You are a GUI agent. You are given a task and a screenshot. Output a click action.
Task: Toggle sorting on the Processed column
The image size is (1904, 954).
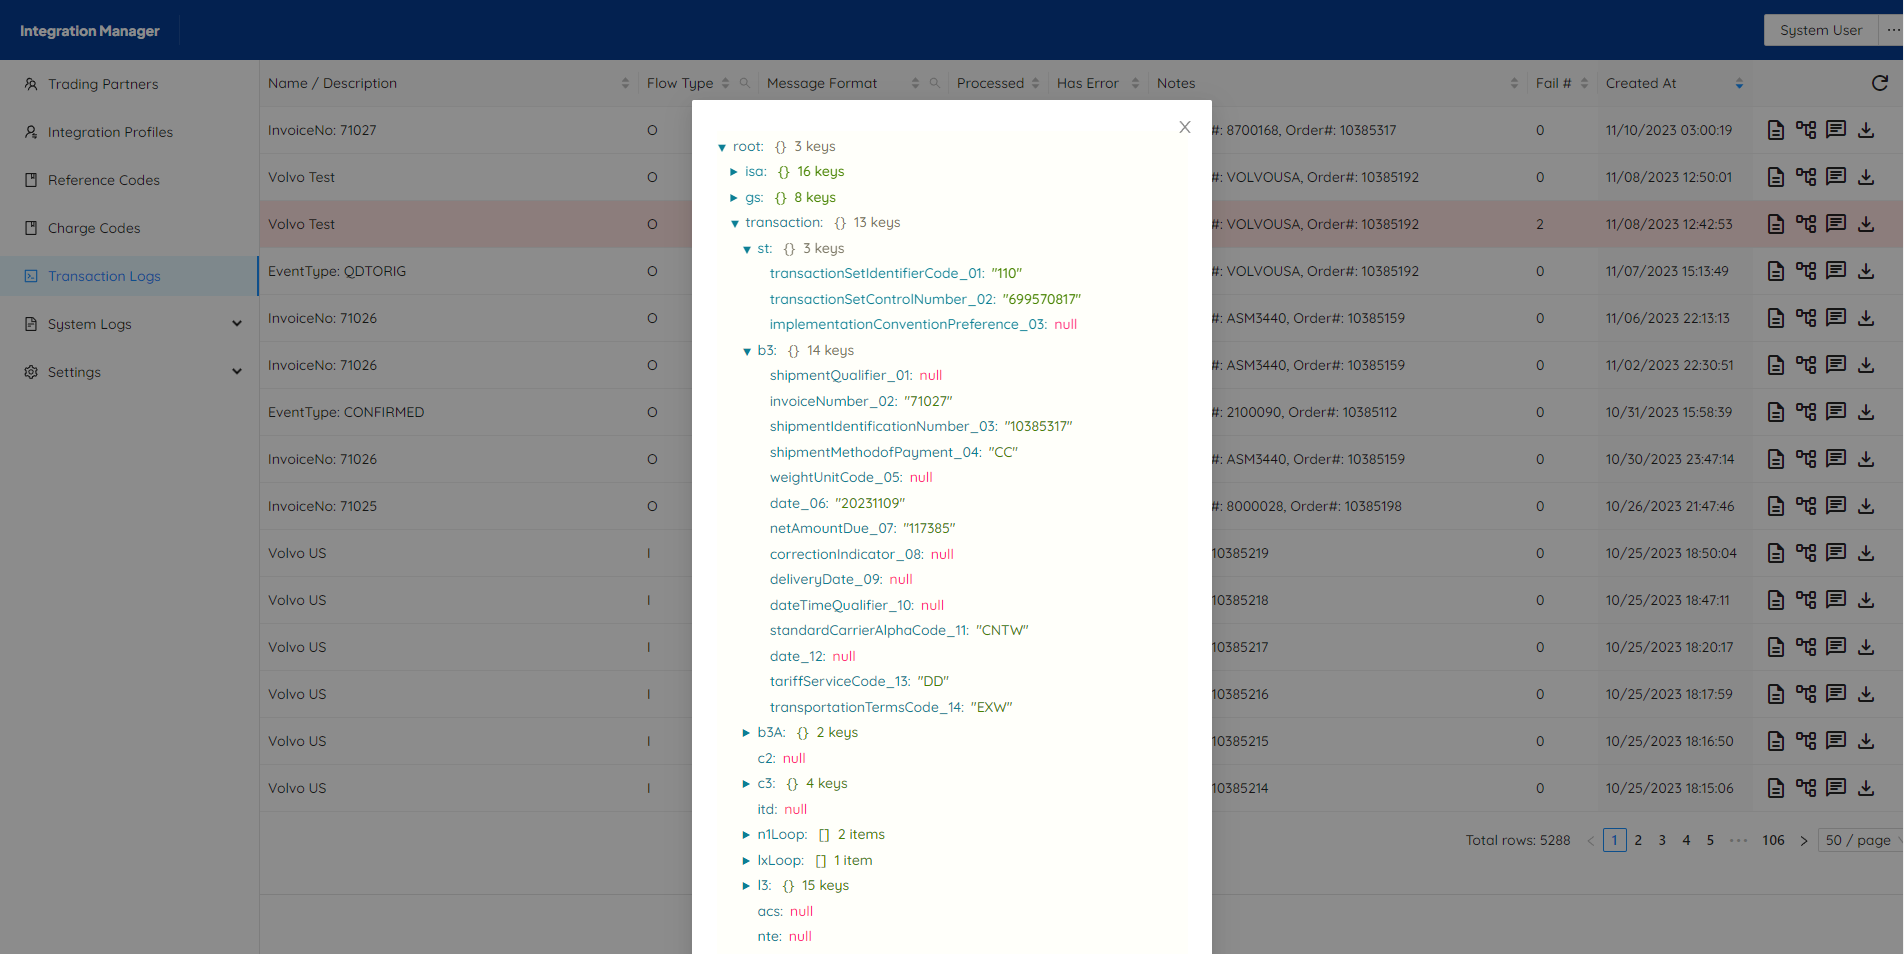click(x=1037, y=83)
